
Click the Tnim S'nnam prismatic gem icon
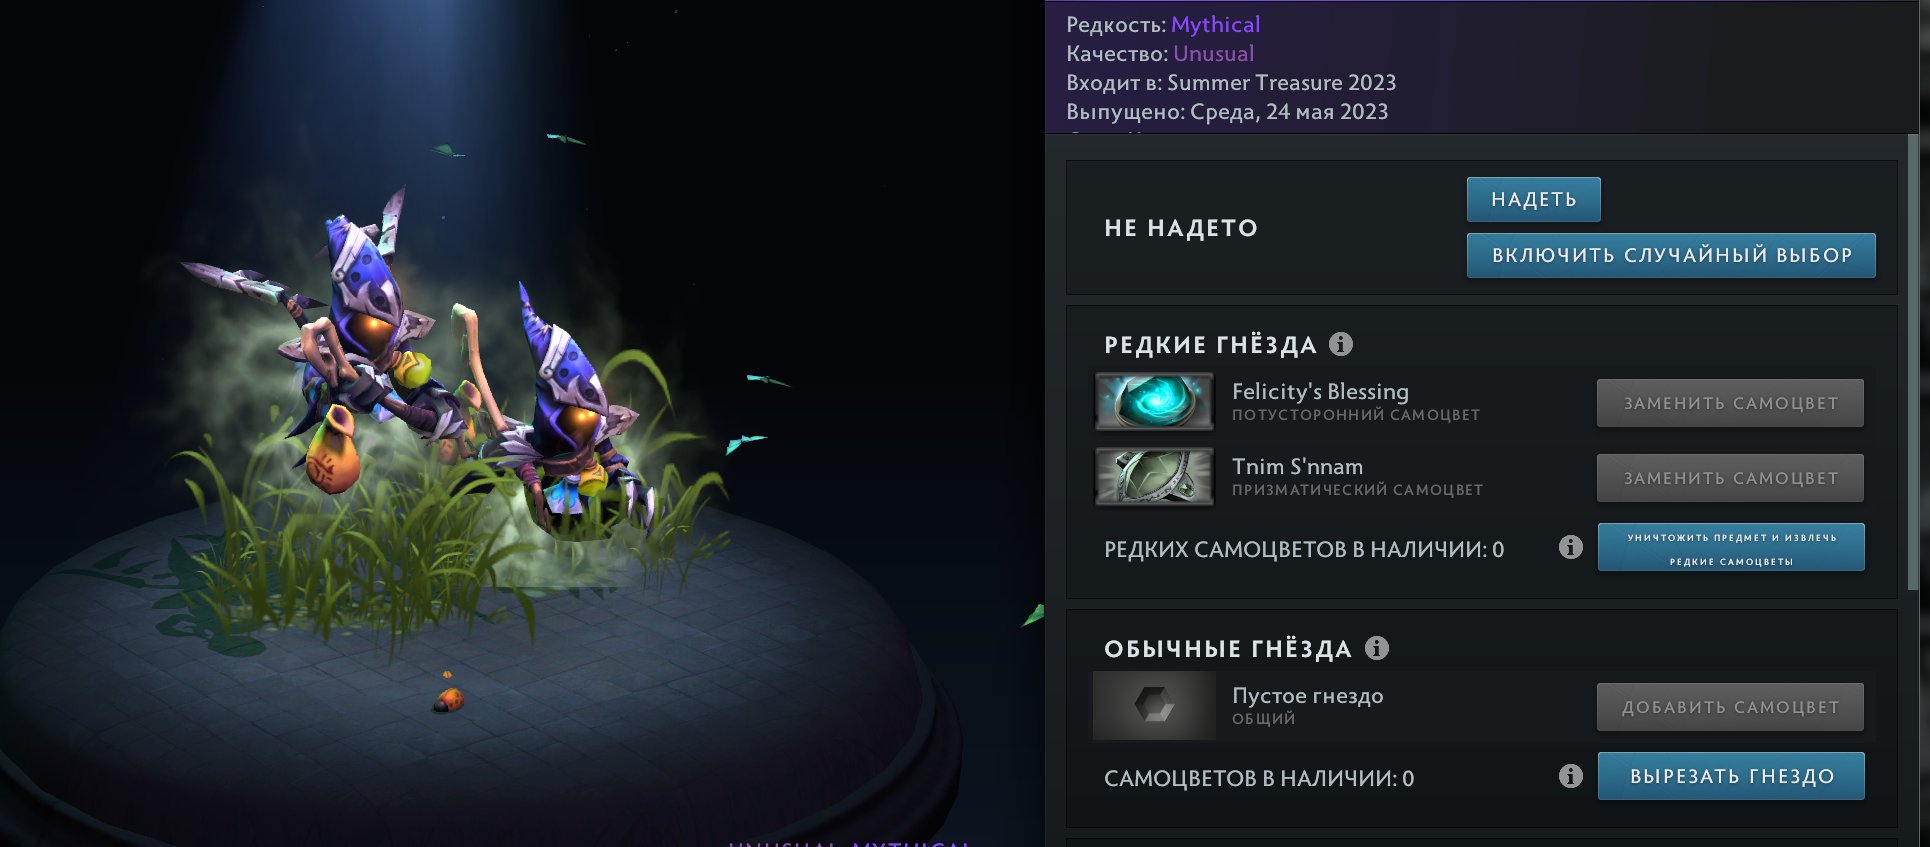[x=1154, y=477]
